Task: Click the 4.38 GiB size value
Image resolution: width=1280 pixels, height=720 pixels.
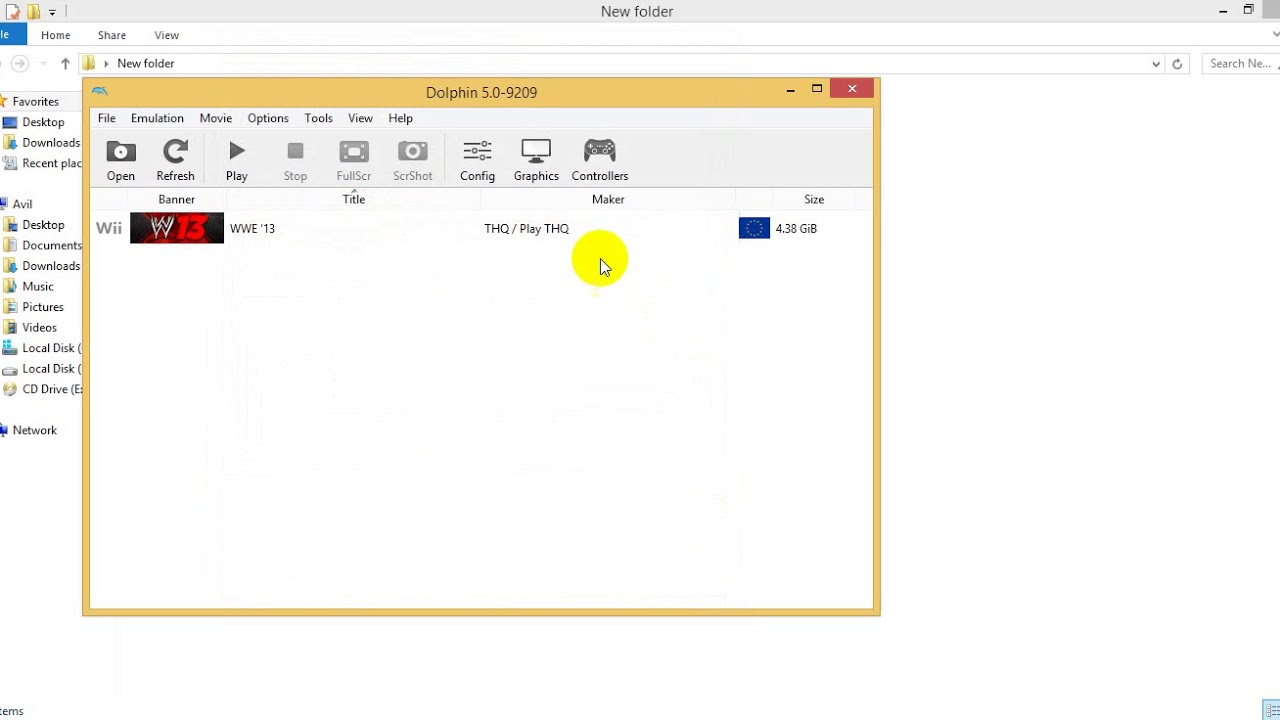Action: (x=796, y=229)
